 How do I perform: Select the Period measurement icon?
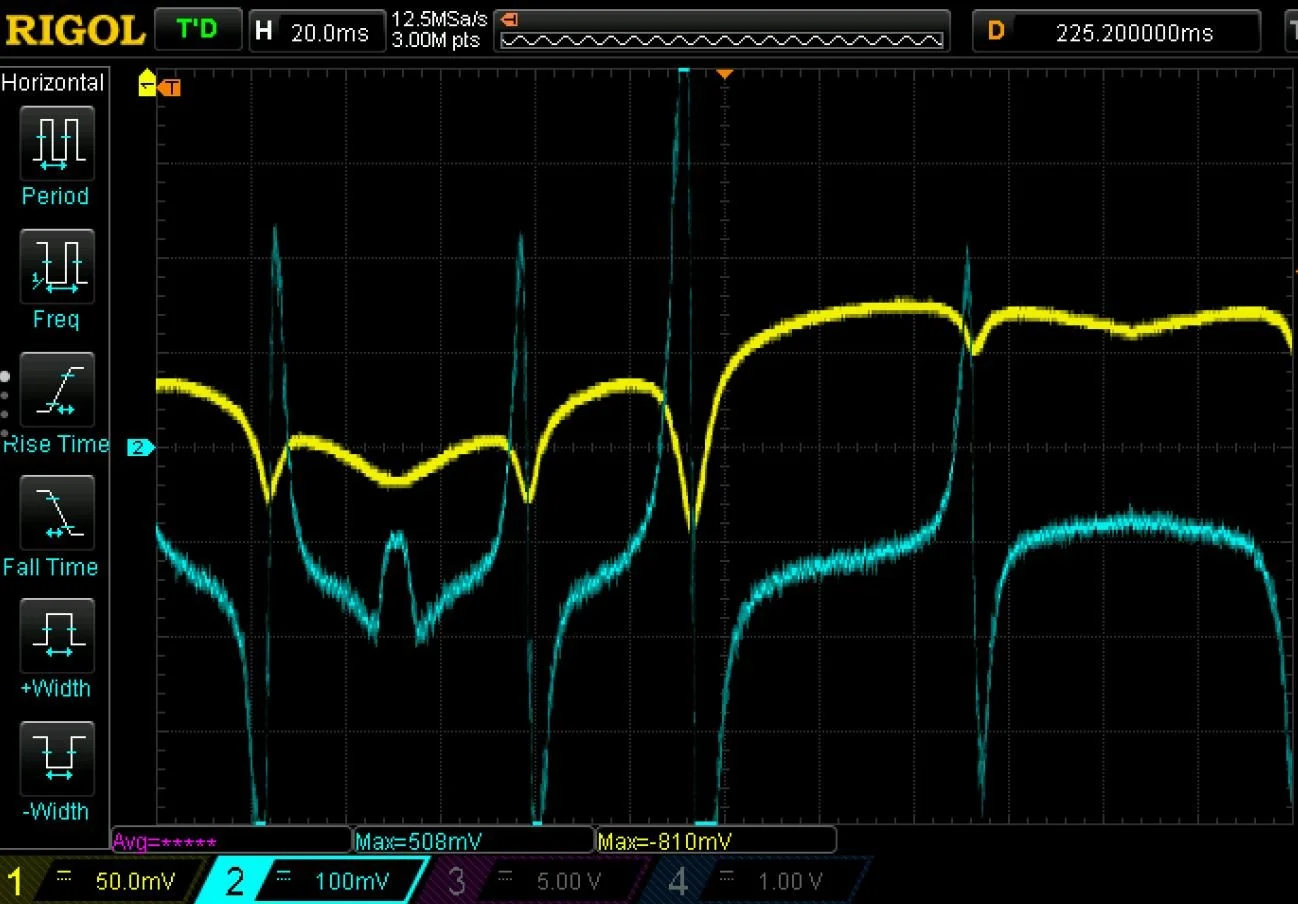[57, 144]
